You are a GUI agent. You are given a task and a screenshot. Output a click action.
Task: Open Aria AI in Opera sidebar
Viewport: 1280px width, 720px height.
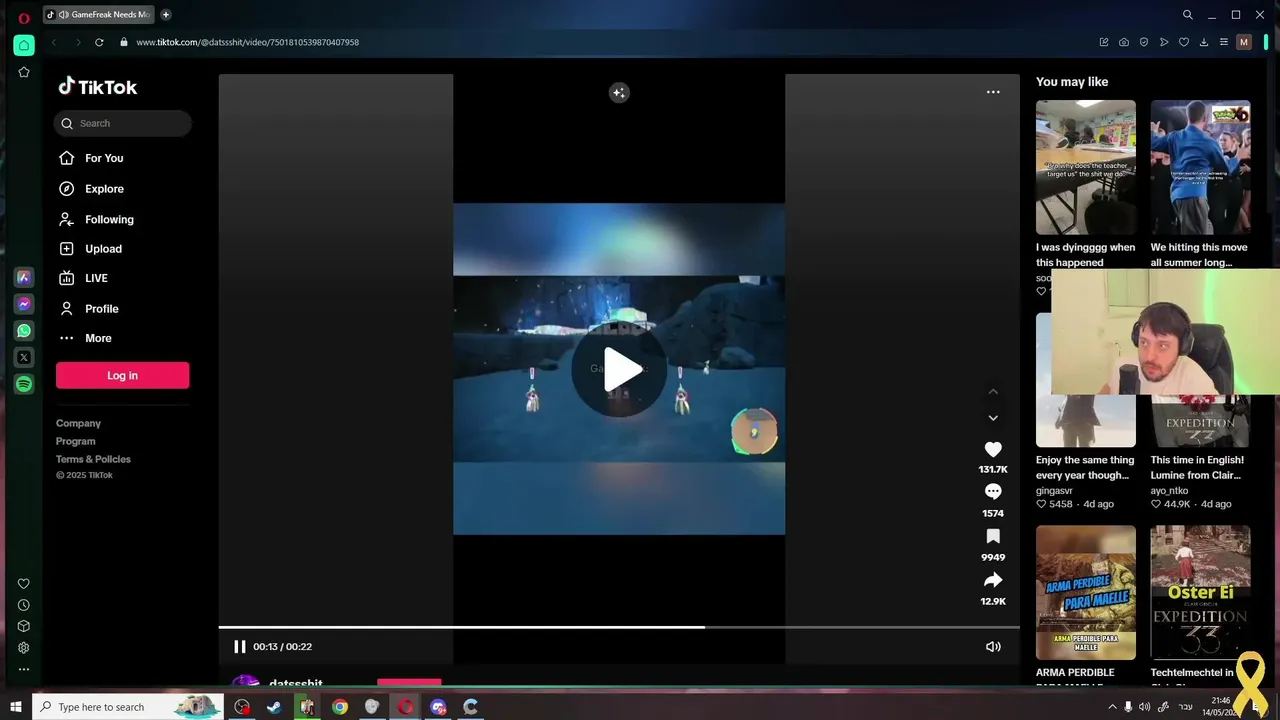click(24, 277)
